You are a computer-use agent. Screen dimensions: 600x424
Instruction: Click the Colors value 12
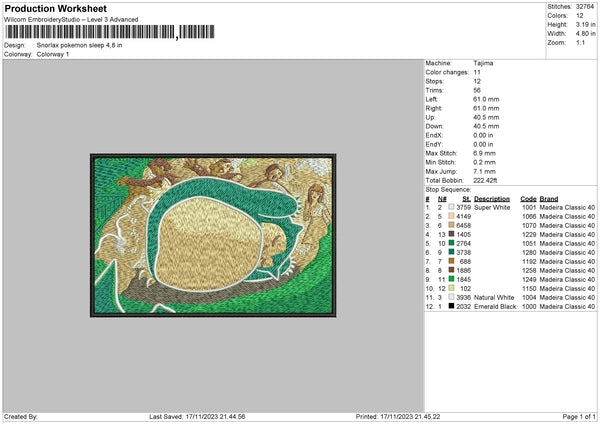click(580, 16)
